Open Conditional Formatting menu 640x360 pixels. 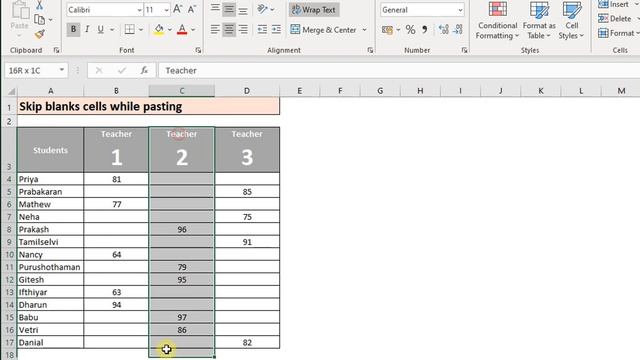(498, 20)
